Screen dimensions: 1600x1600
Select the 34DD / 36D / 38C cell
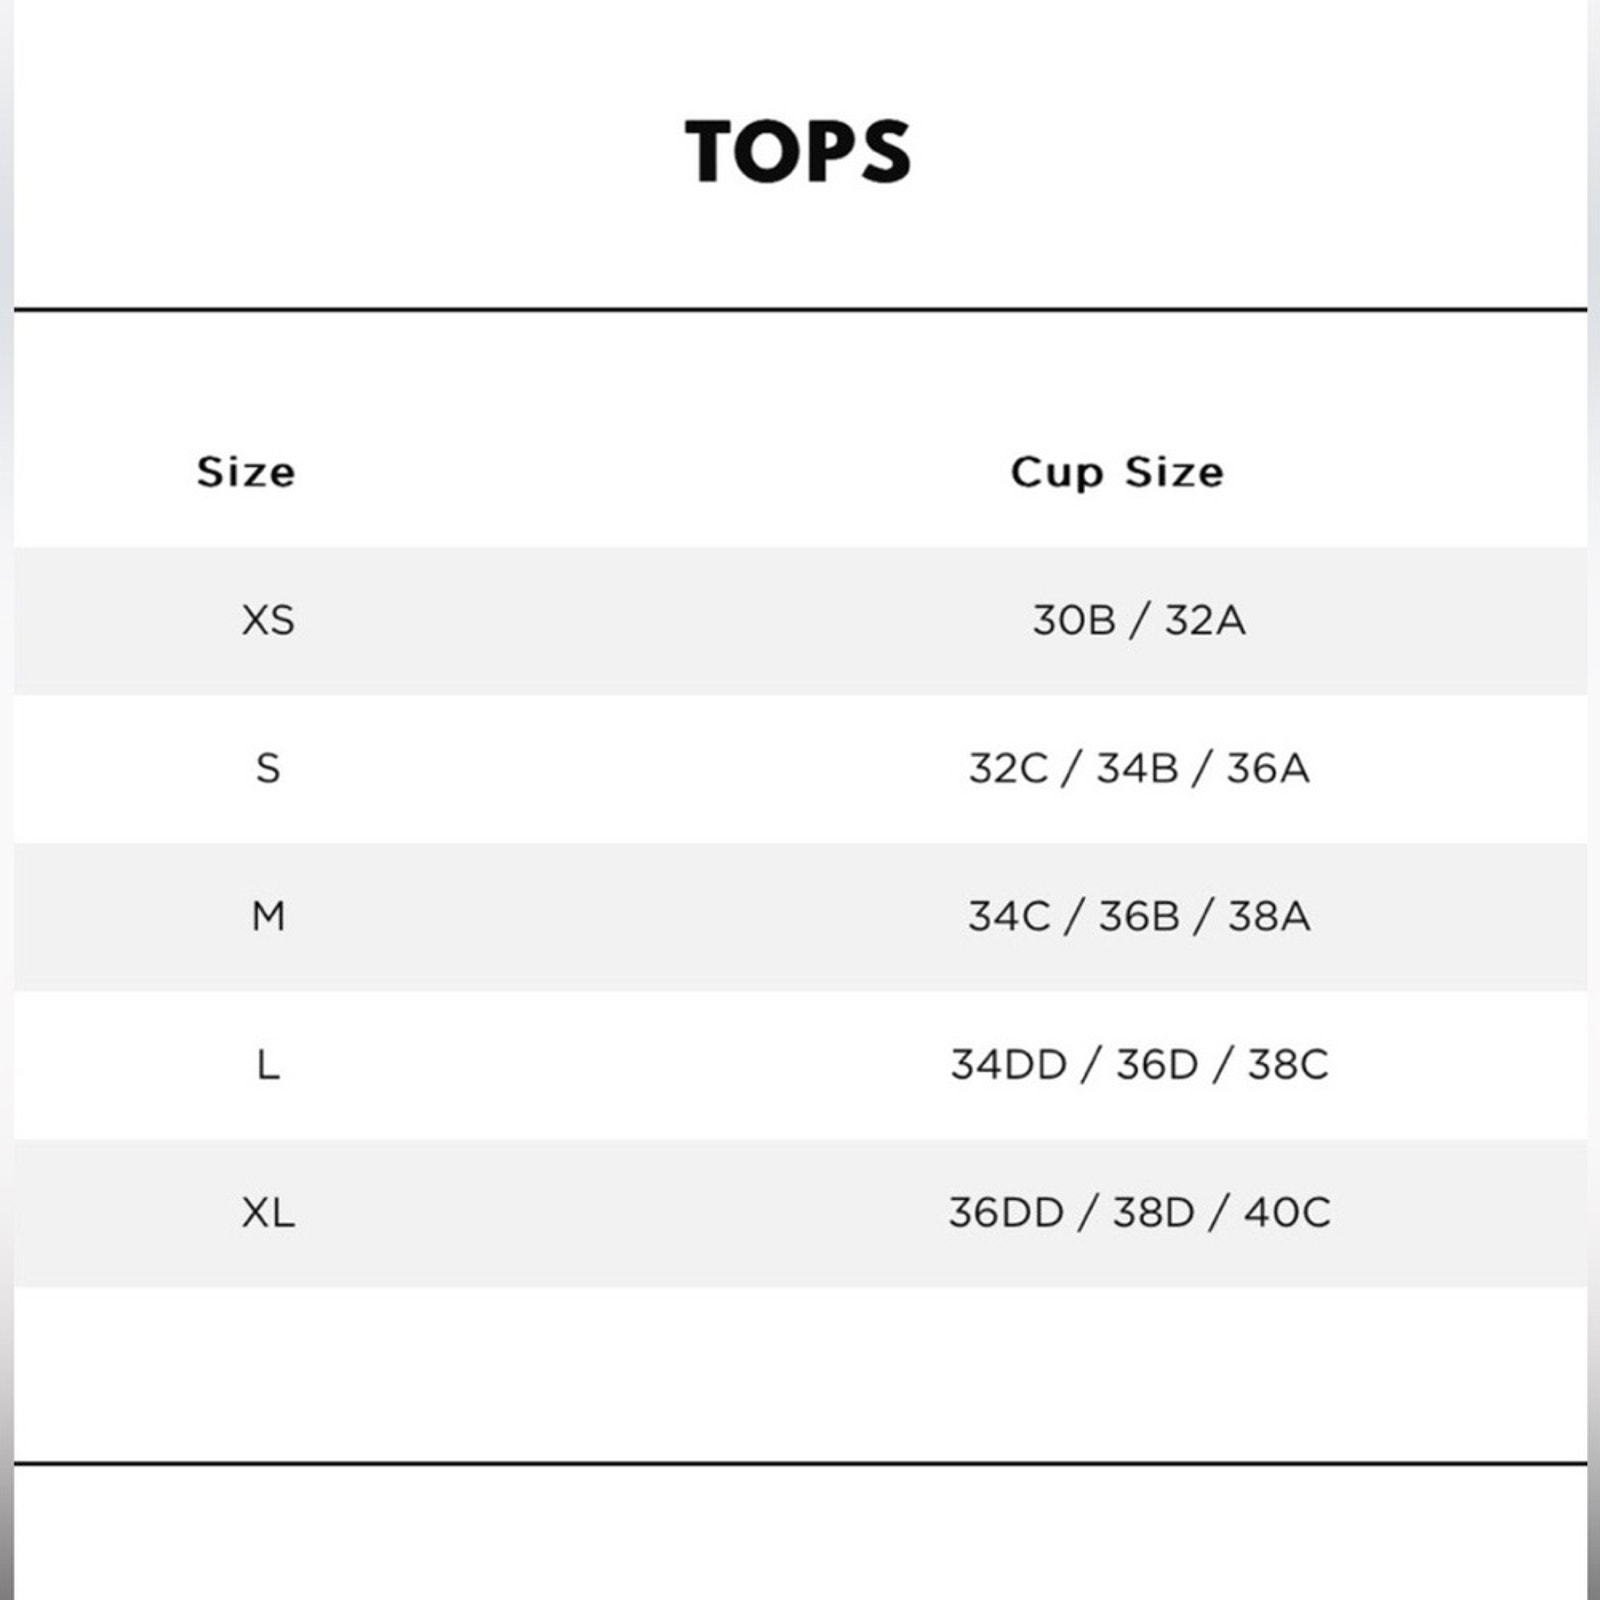(x=1139, y=1065)
